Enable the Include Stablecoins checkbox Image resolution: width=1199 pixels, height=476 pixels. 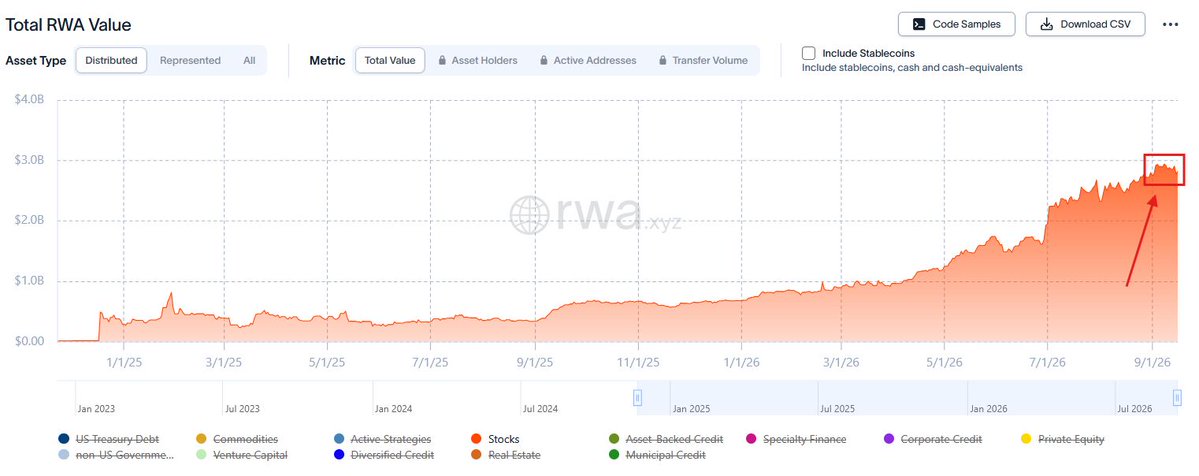coord(808,53)
